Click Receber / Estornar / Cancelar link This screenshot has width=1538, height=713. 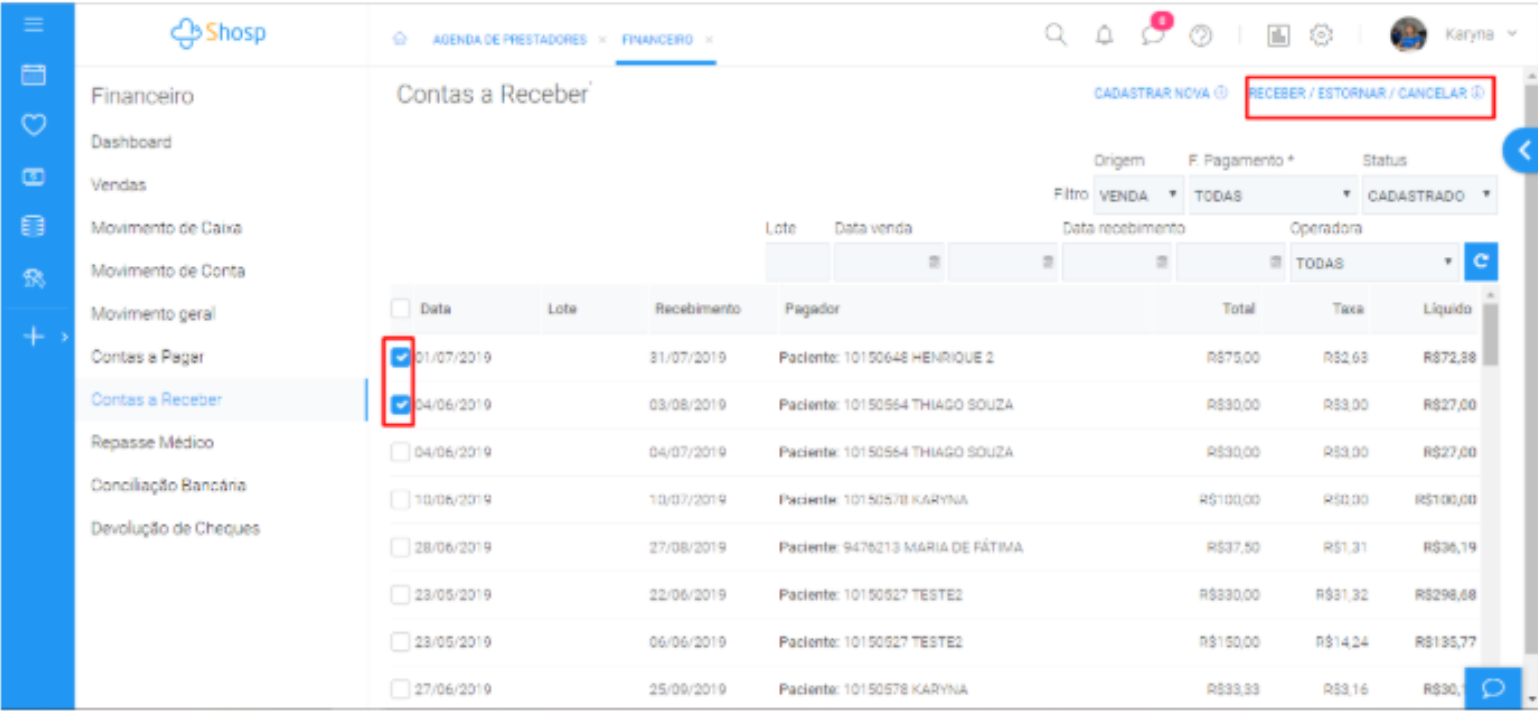tap(1366, 94)
